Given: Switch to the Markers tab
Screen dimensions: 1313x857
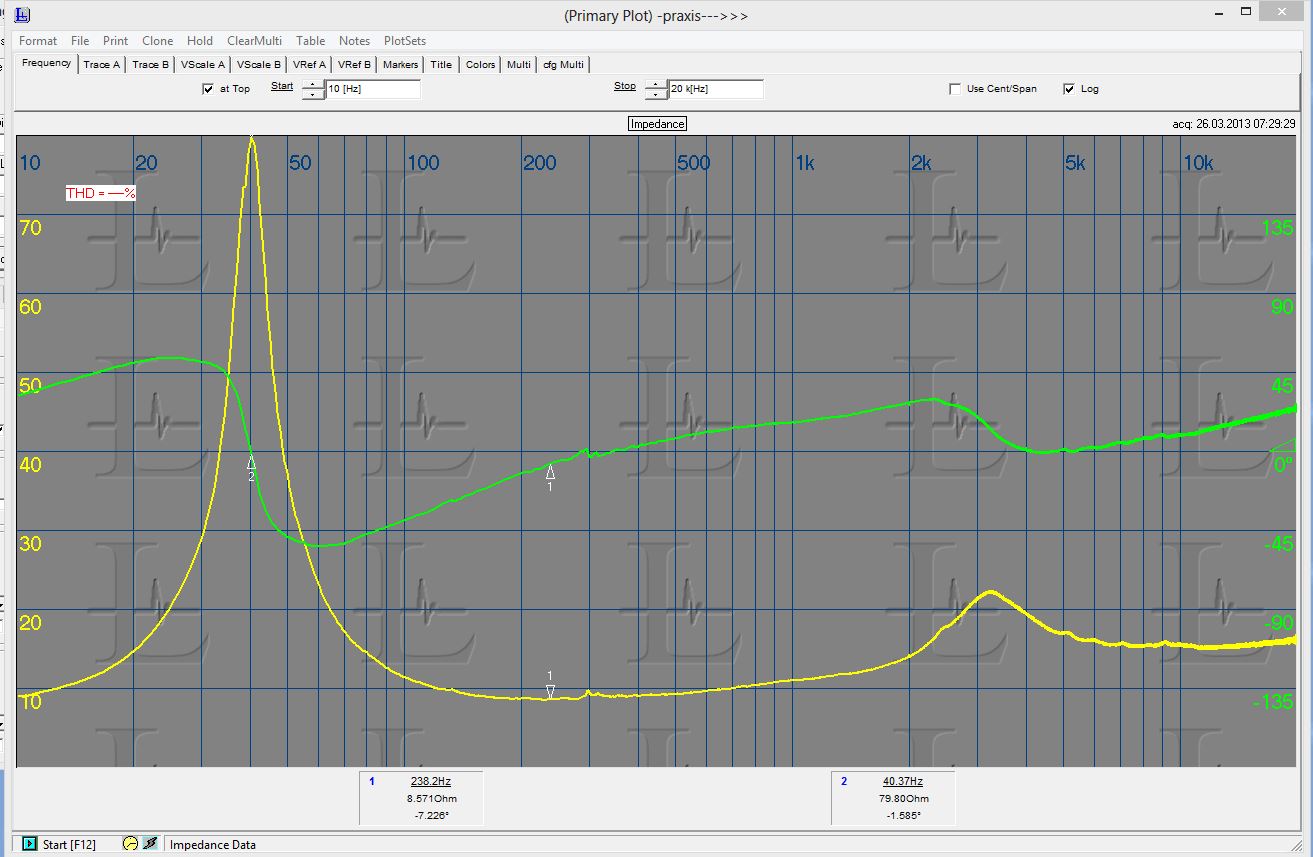Looking at the screenshot, I should pyautogui.click(x=401, y=64).
